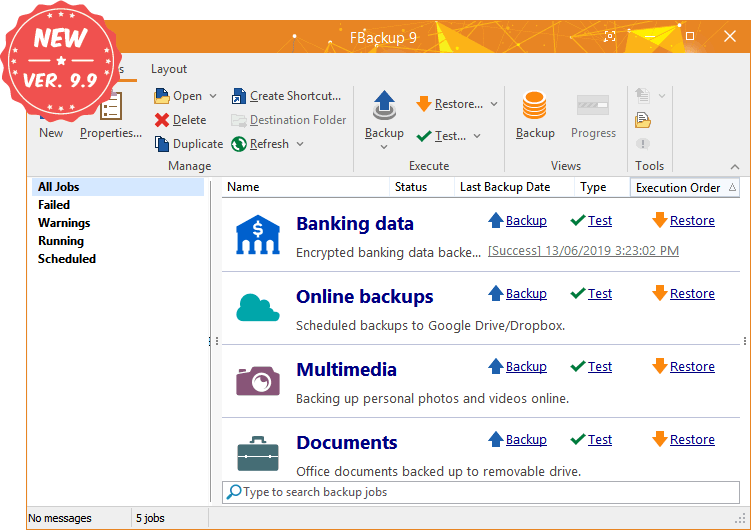Viewport: 751px width, 530px height.
Task: Click the Banking data bank icon
Action: click(257, 234)
